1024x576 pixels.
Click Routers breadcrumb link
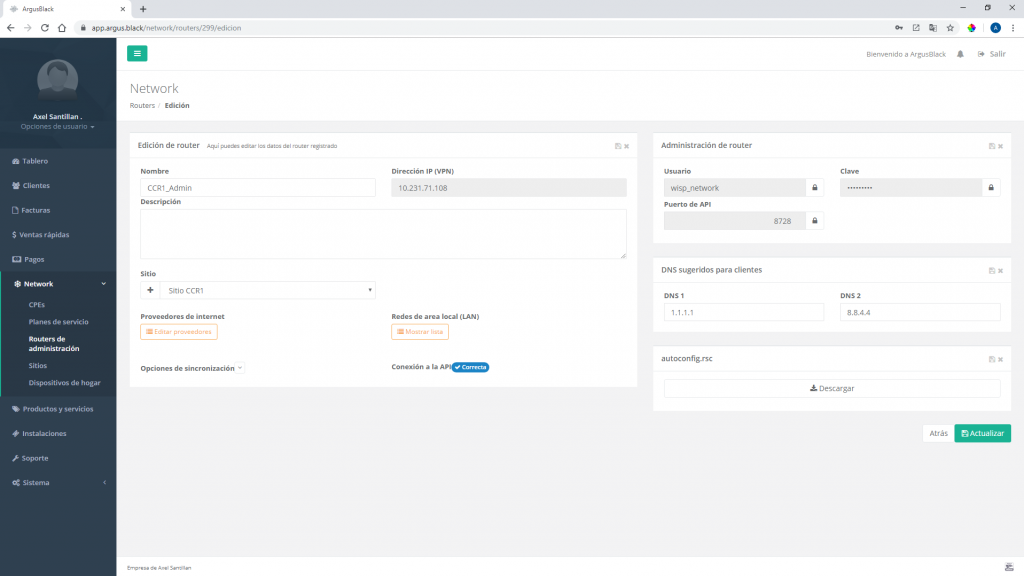[142, 106]
